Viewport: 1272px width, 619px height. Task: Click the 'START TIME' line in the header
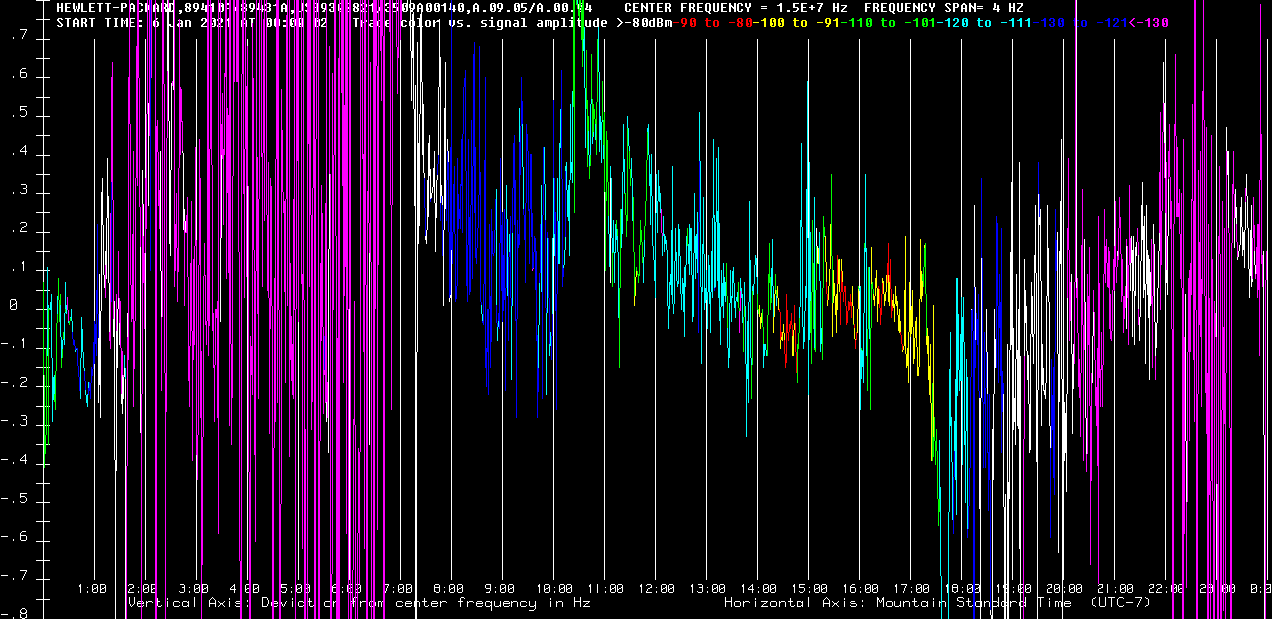click(192, 22)
